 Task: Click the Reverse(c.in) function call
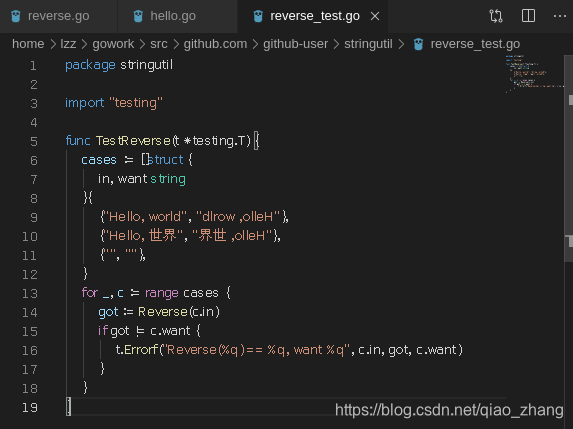point(179,312)
